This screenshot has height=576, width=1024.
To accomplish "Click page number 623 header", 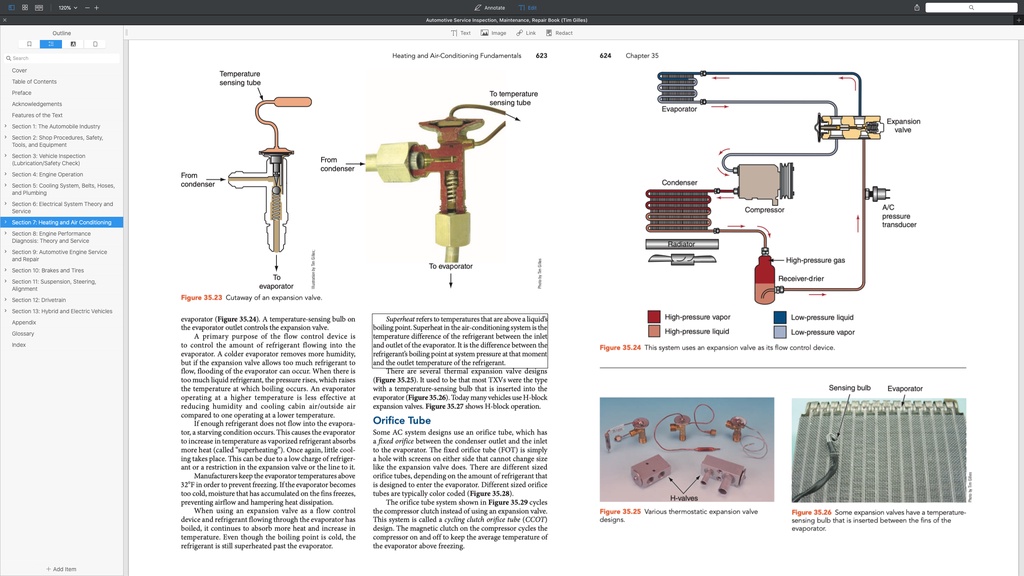I will [x=541, y=56].
